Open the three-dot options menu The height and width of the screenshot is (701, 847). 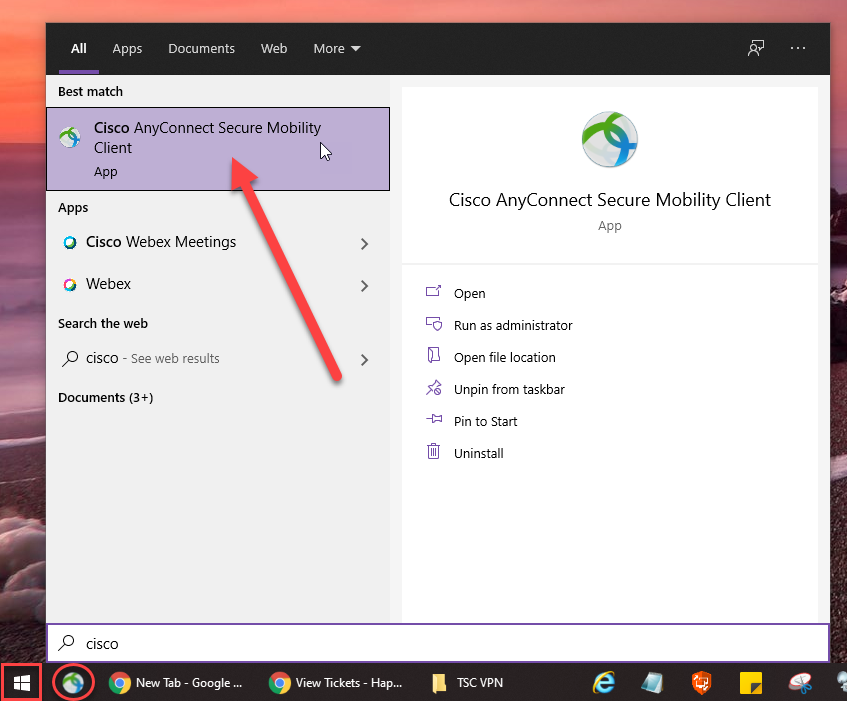pyautogui.click(x=798, y=48)
